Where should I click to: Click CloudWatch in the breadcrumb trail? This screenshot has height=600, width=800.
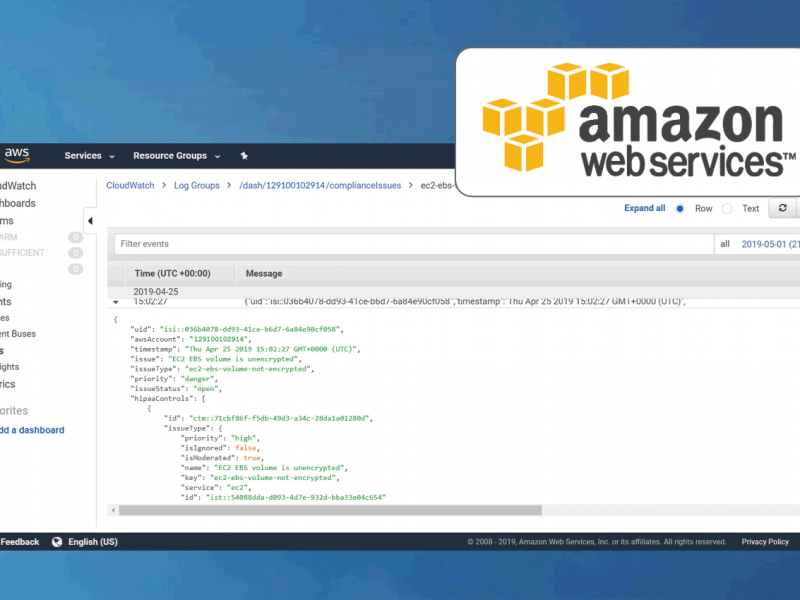point(129,185)
